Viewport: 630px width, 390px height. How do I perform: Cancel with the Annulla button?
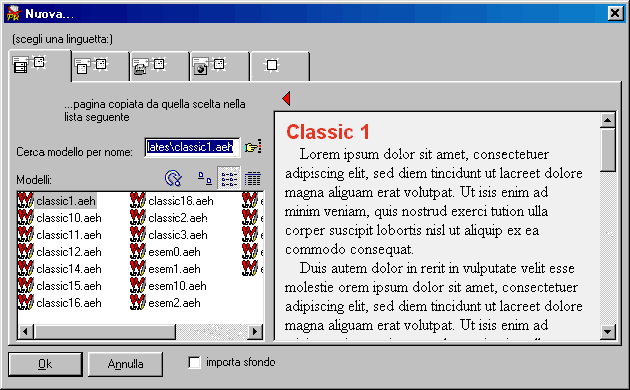[x=125, y=364]
